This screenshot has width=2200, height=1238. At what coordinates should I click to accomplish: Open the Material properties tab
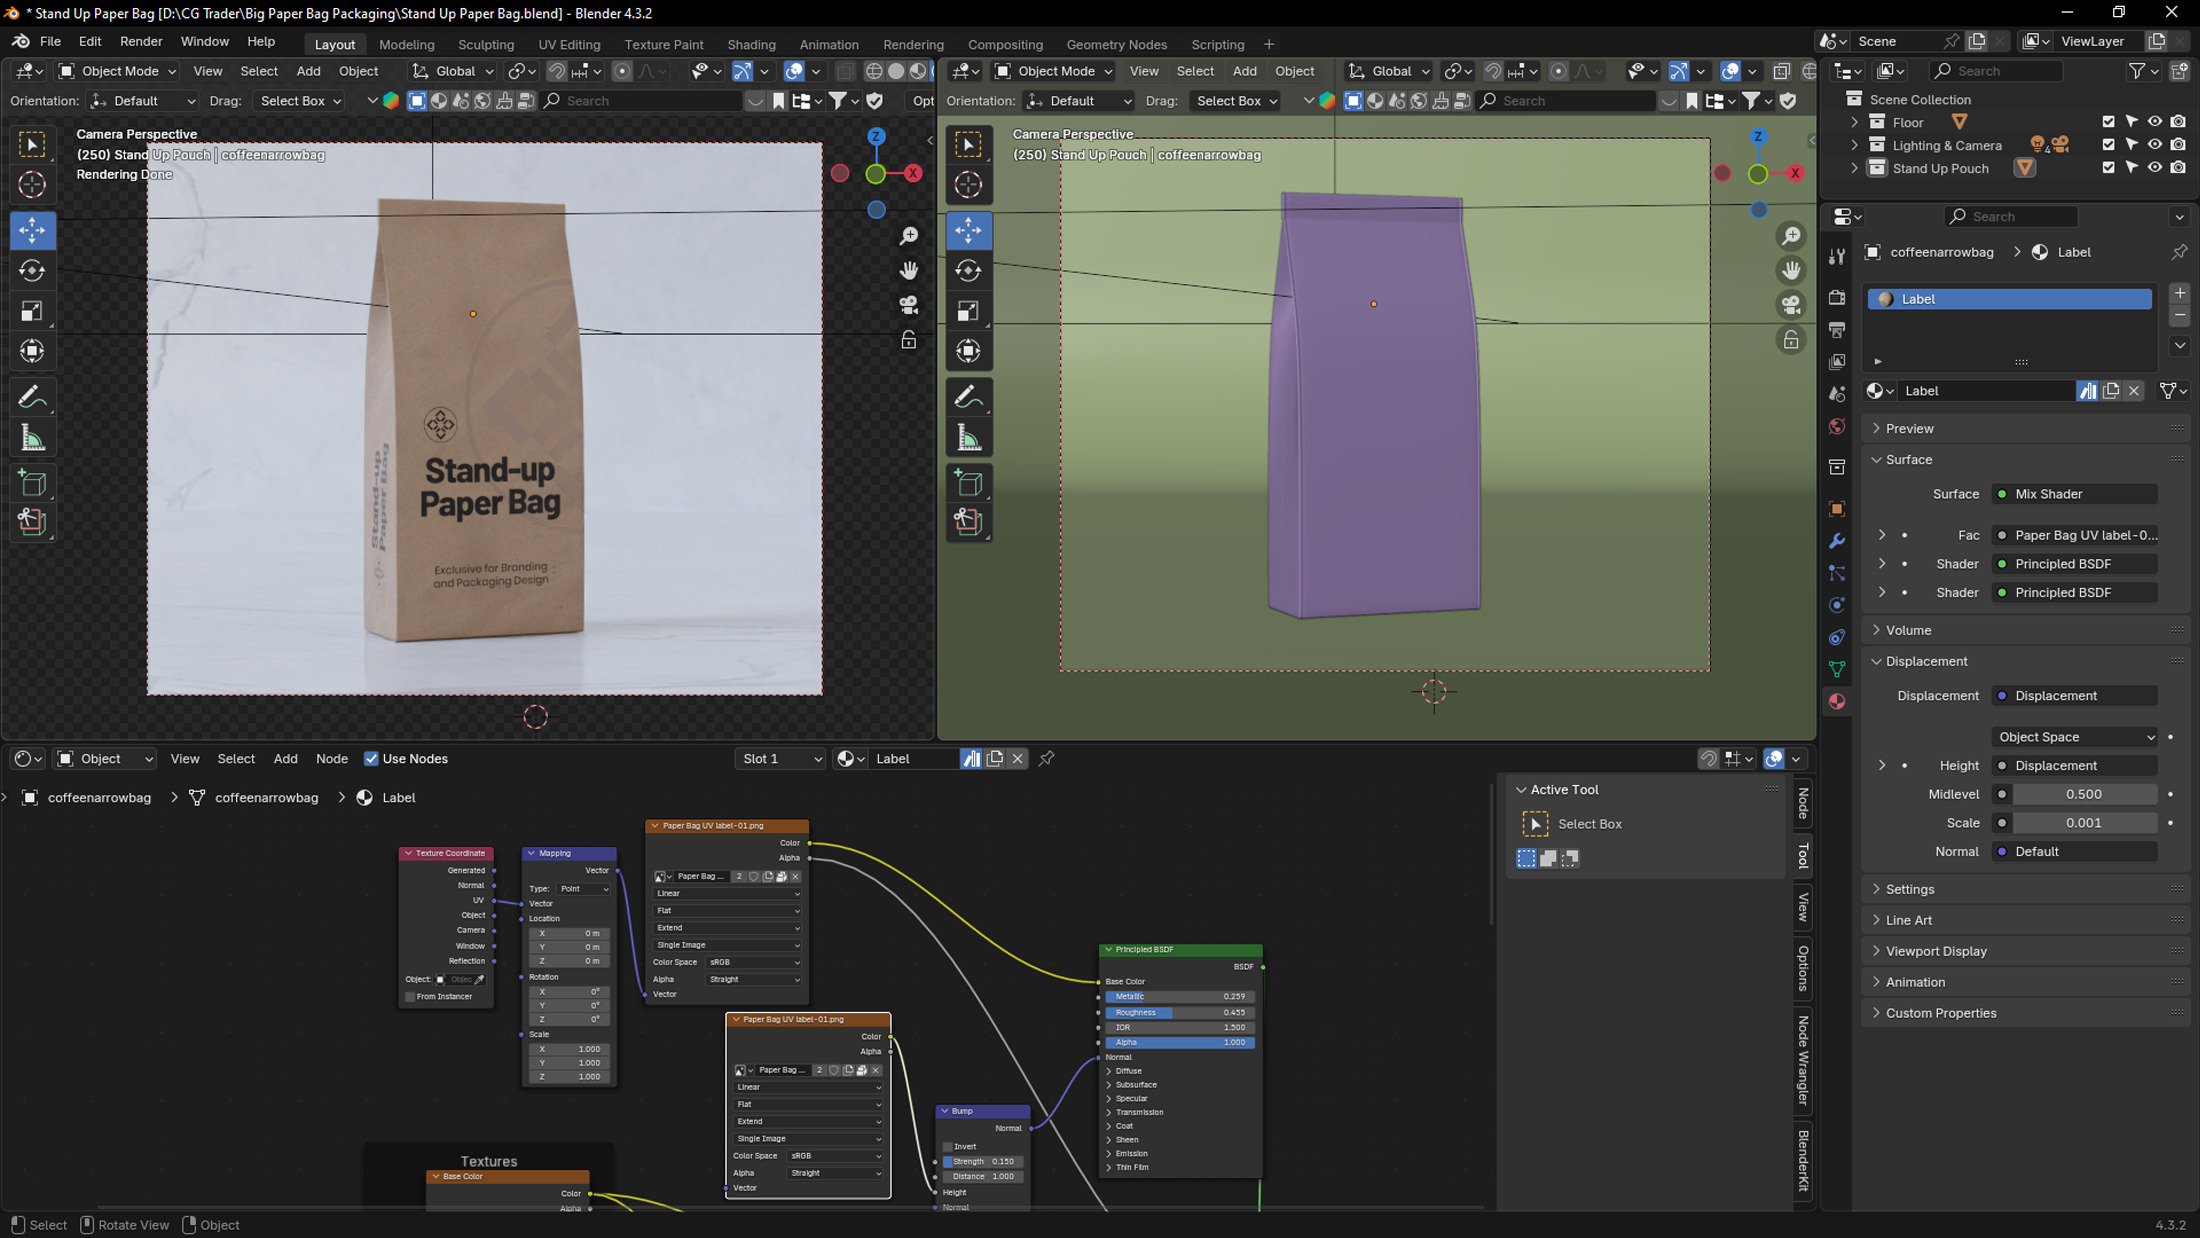pos(1837,701)
